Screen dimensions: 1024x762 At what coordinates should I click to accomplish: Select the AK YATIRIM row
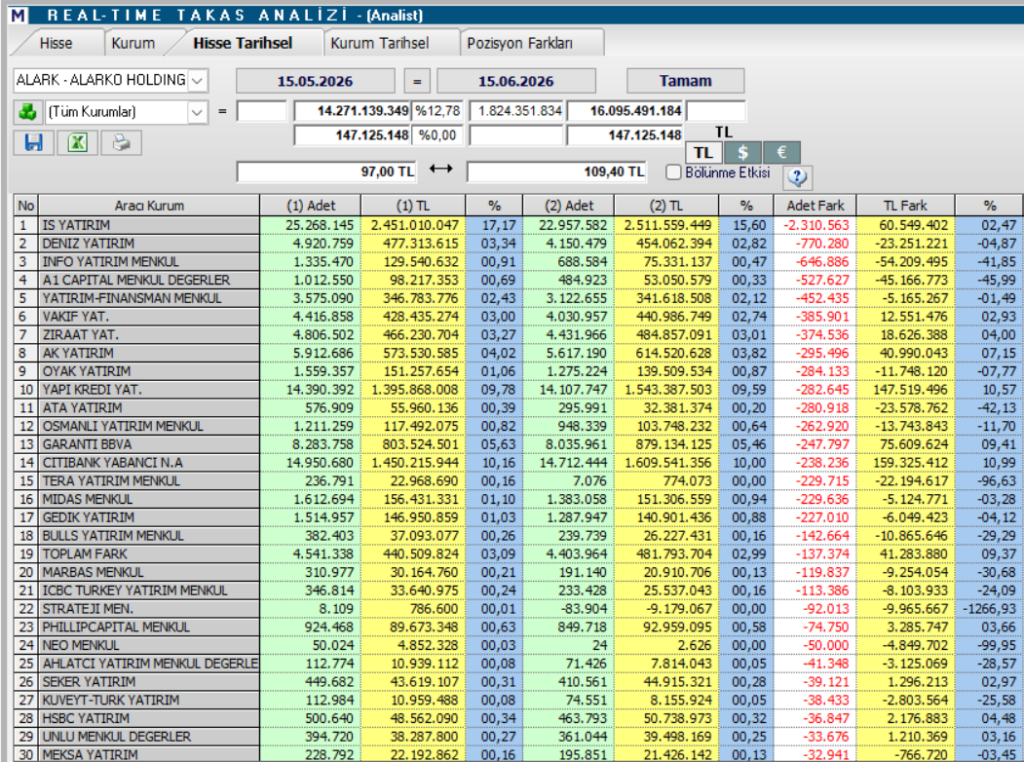519,353
